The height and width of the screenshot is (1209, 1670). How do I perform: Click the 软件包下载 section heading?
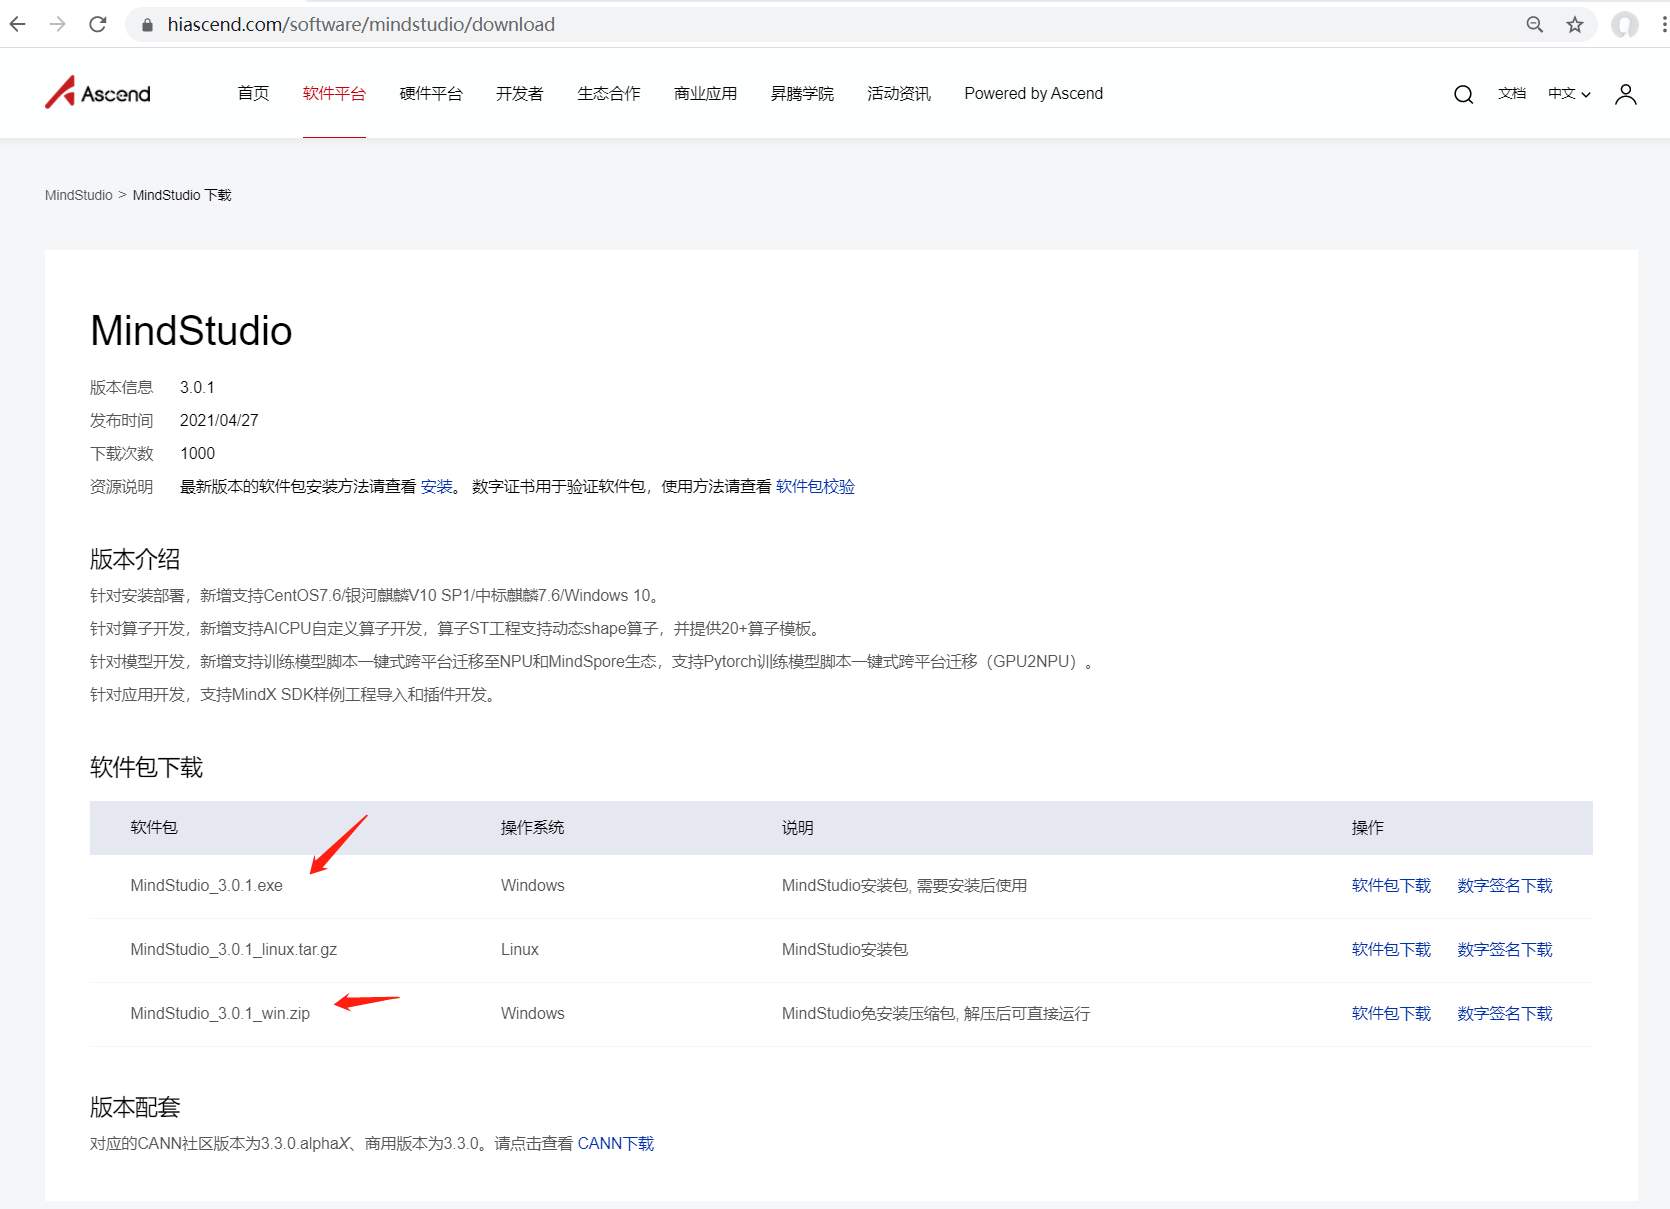click(x=146, y=767)
